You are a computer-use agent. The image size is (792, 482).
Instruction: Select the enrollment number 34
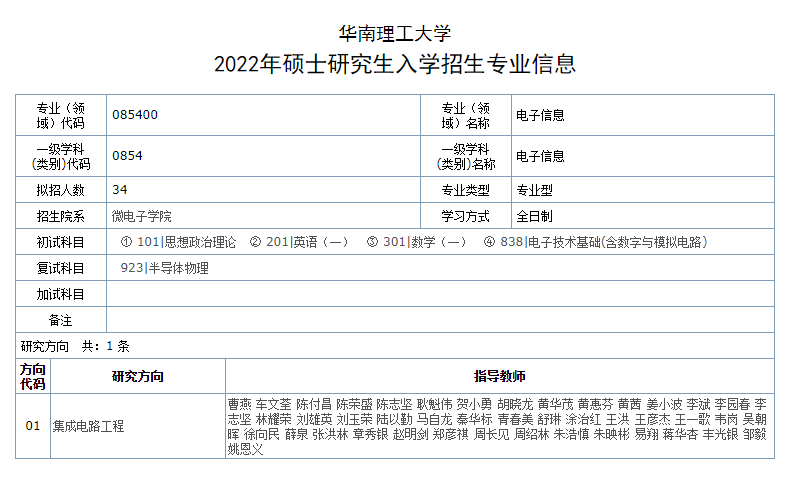(x=120, y=189)
